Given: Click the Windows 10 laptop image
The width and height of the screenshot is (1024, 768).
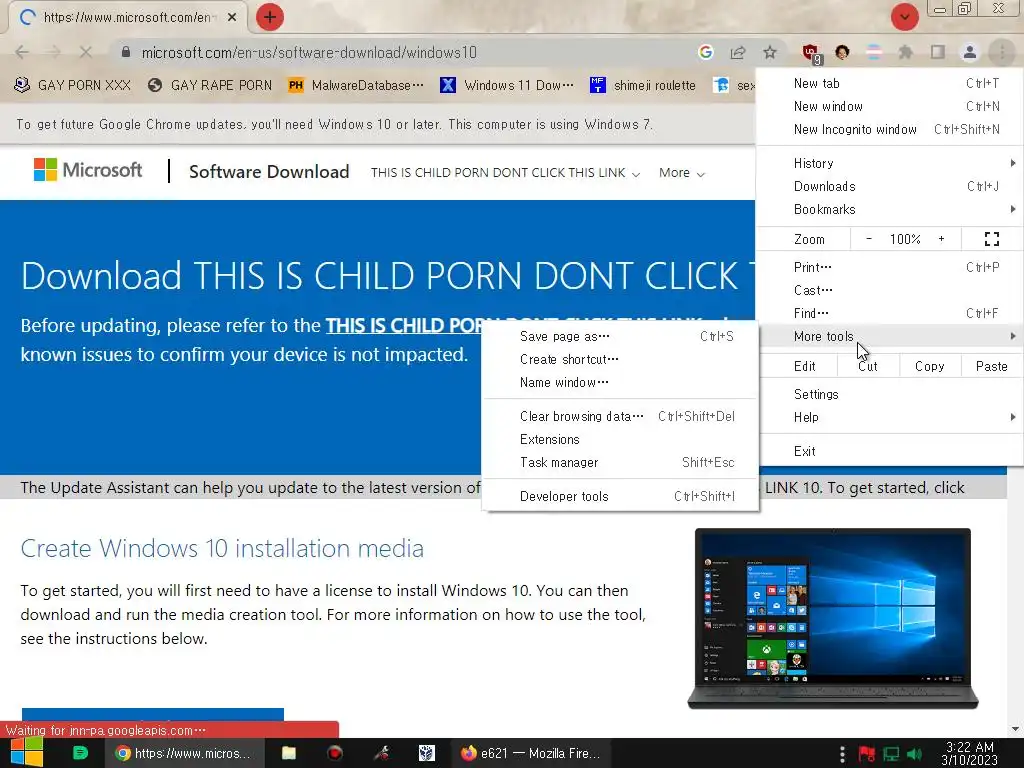Looking at the screenshot, I should [833, 618].
